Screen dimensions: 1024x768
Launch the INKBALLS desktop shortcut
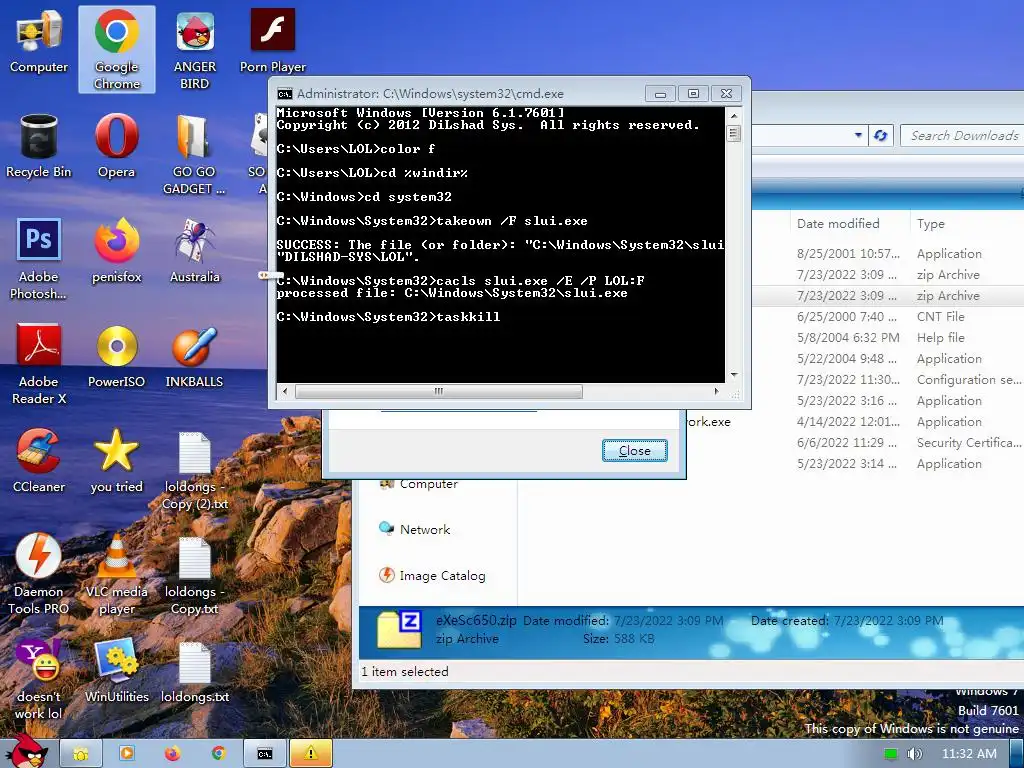[x=194, y=357]
